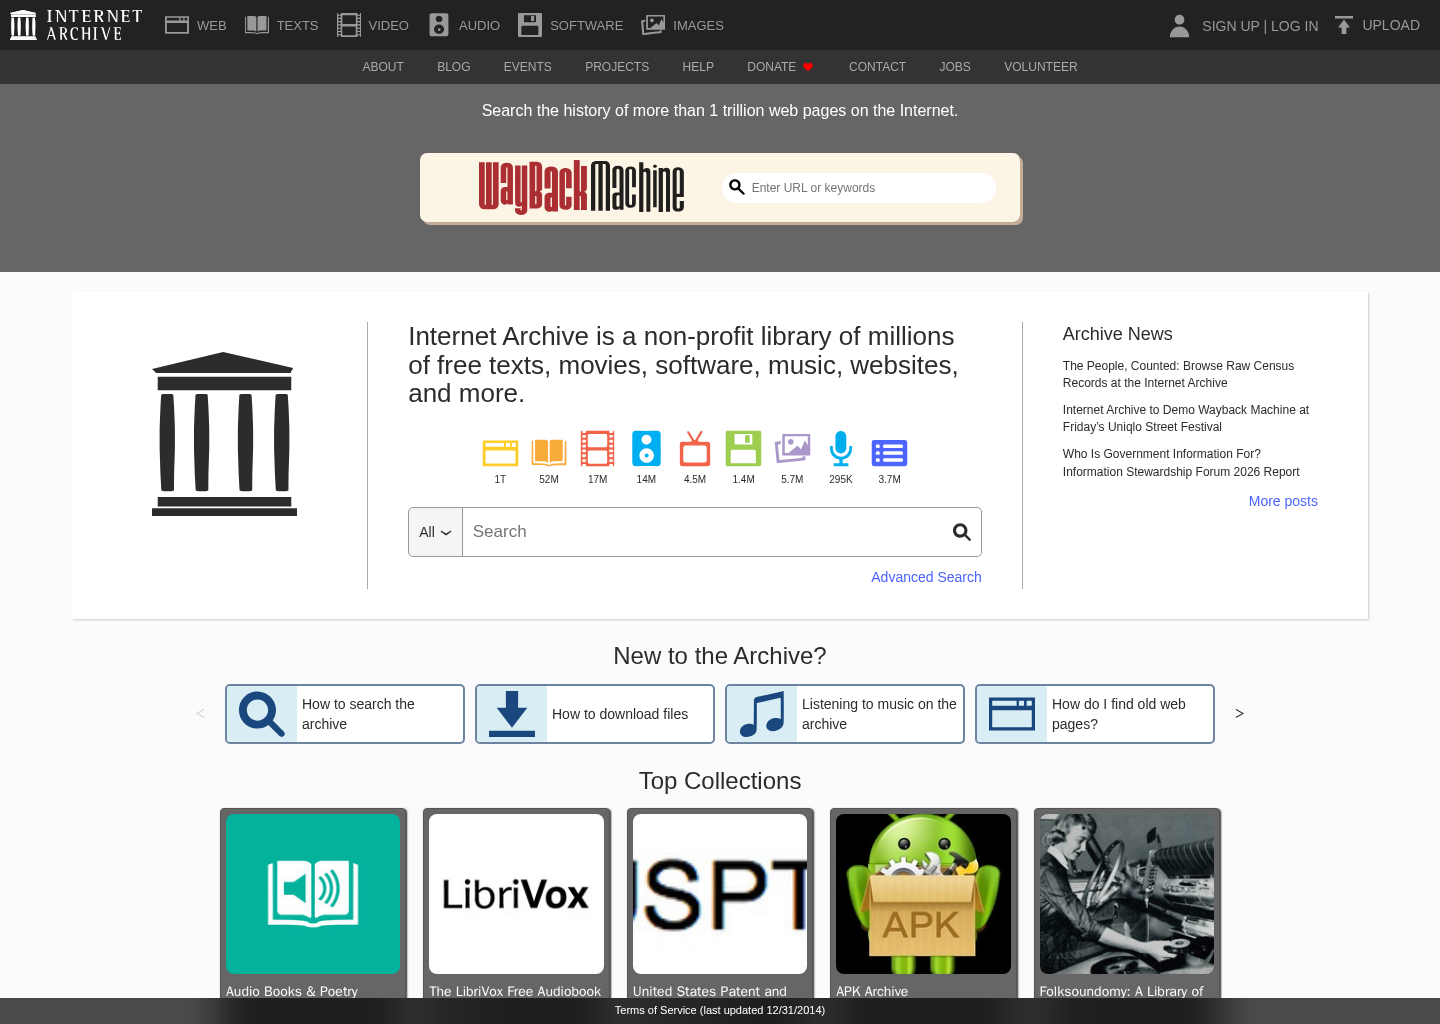
Task: Open the LibriVox collection thumbnail
Action: pos(516,894)
